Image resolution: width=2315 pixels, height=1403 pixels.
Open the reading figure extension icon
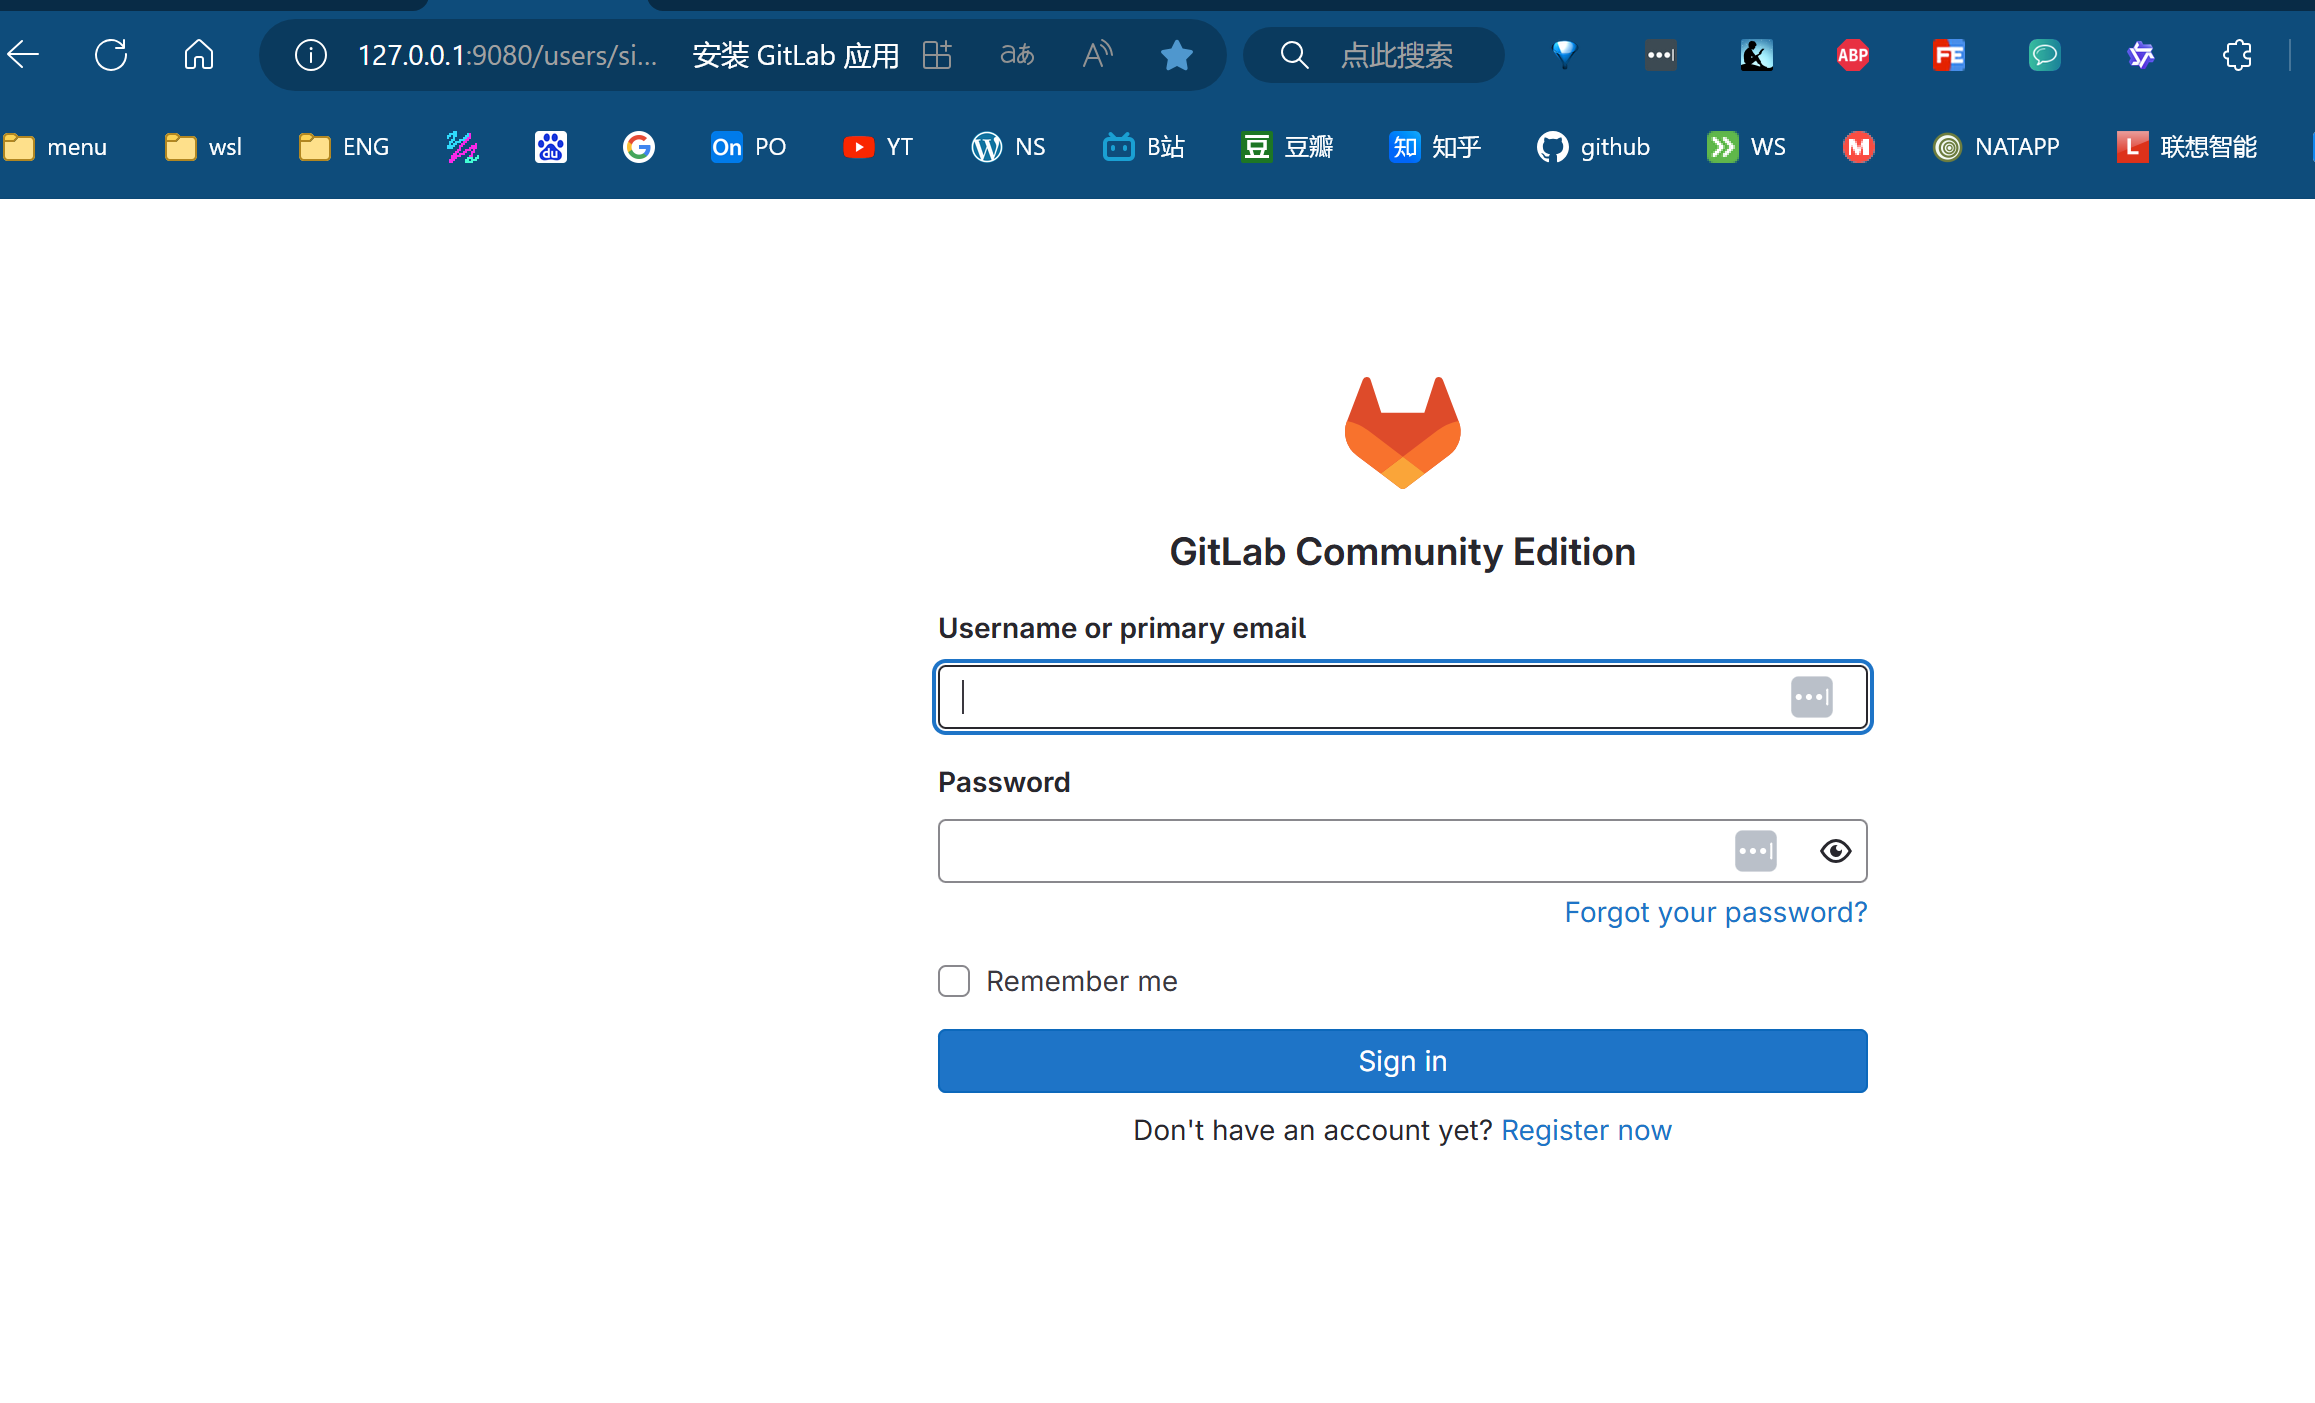(x=1756, y=55)
